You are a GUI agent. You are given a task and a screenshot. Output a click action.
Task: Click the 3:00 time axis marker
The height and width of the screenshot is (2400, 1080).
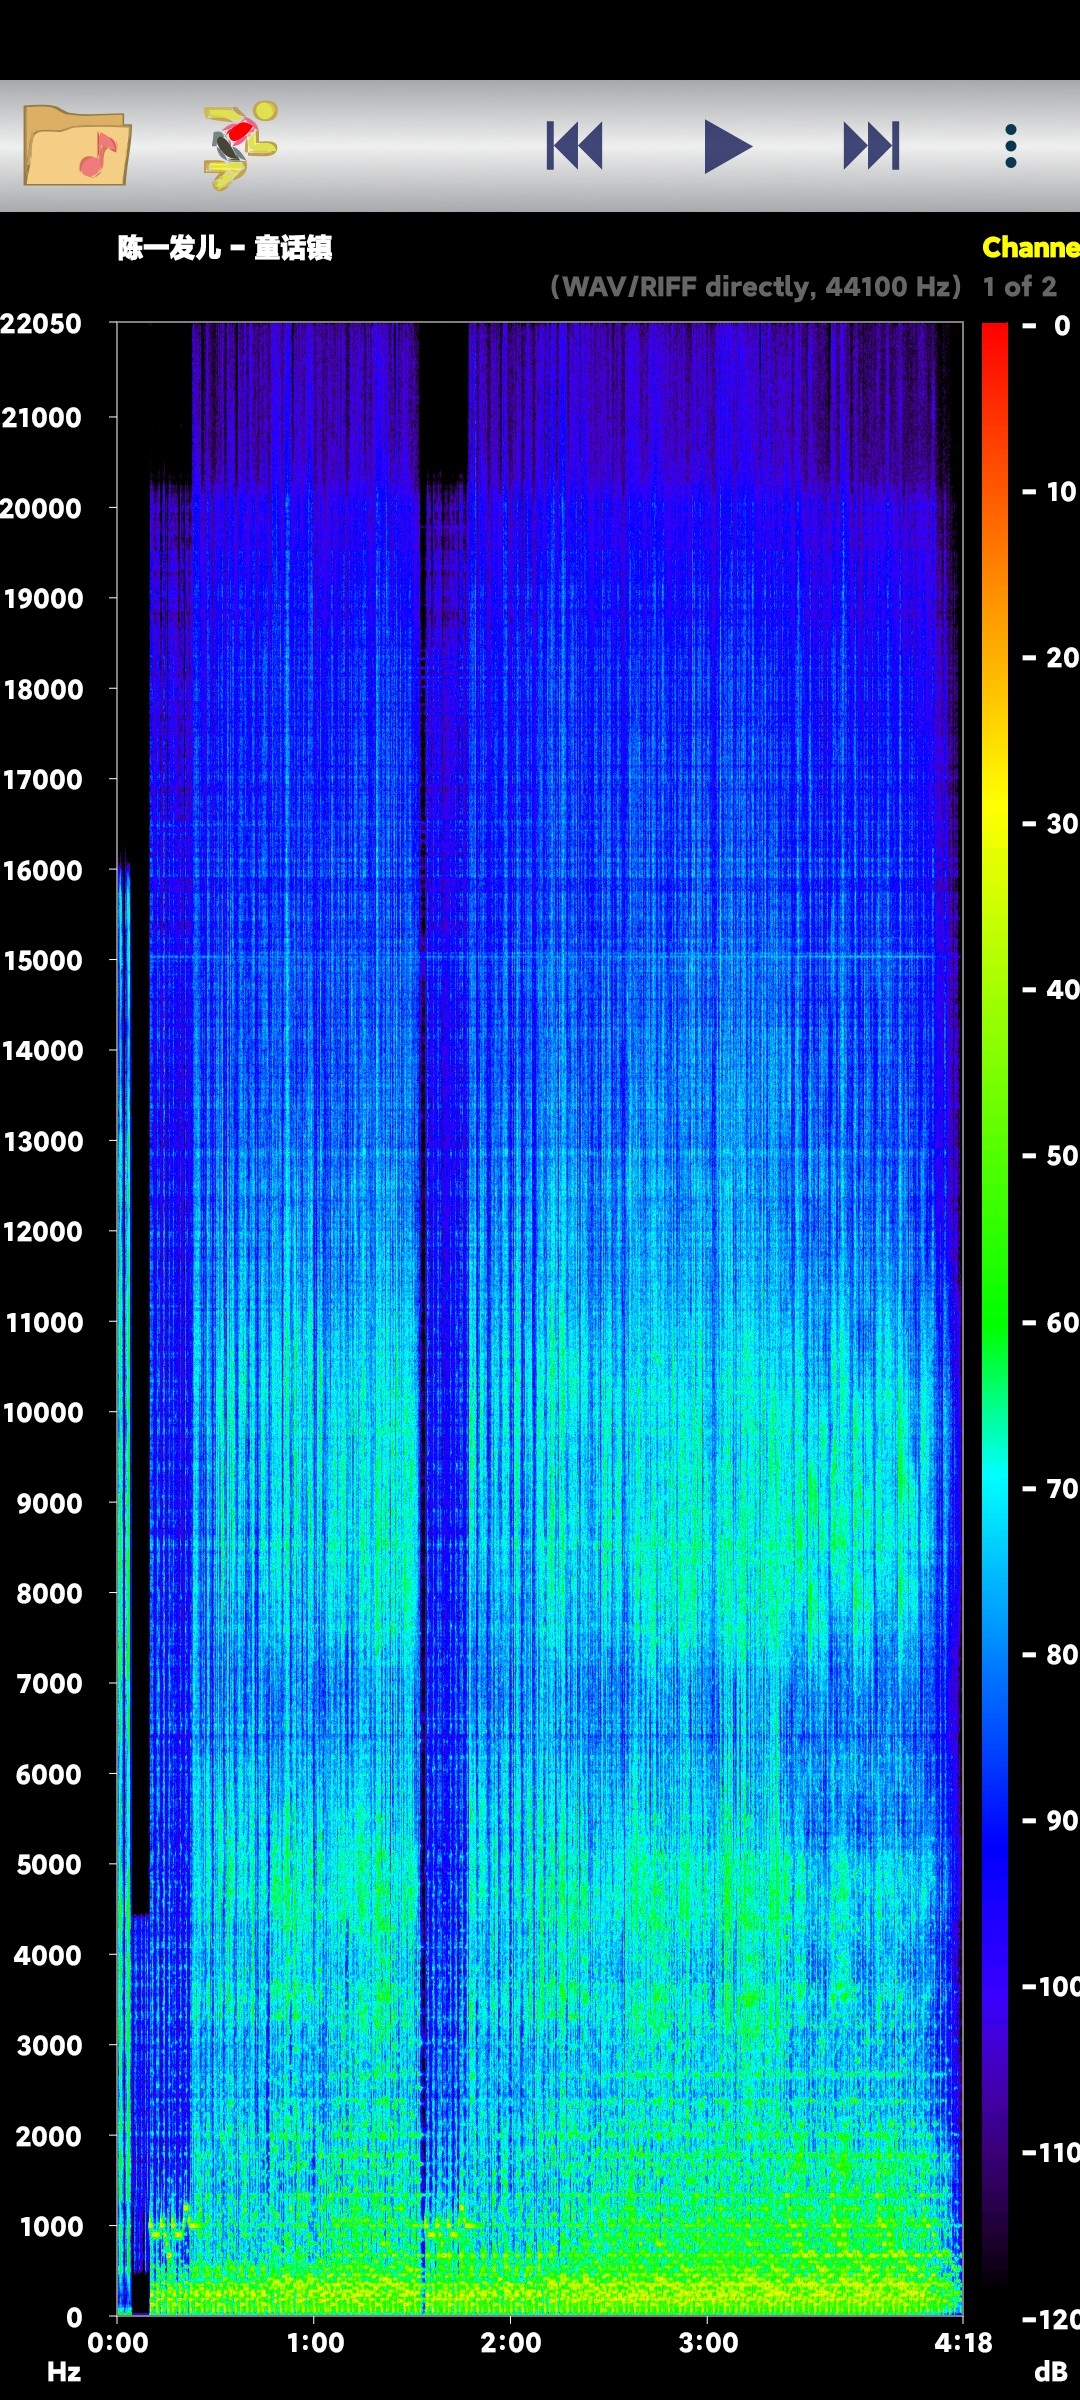[708, 2343]
